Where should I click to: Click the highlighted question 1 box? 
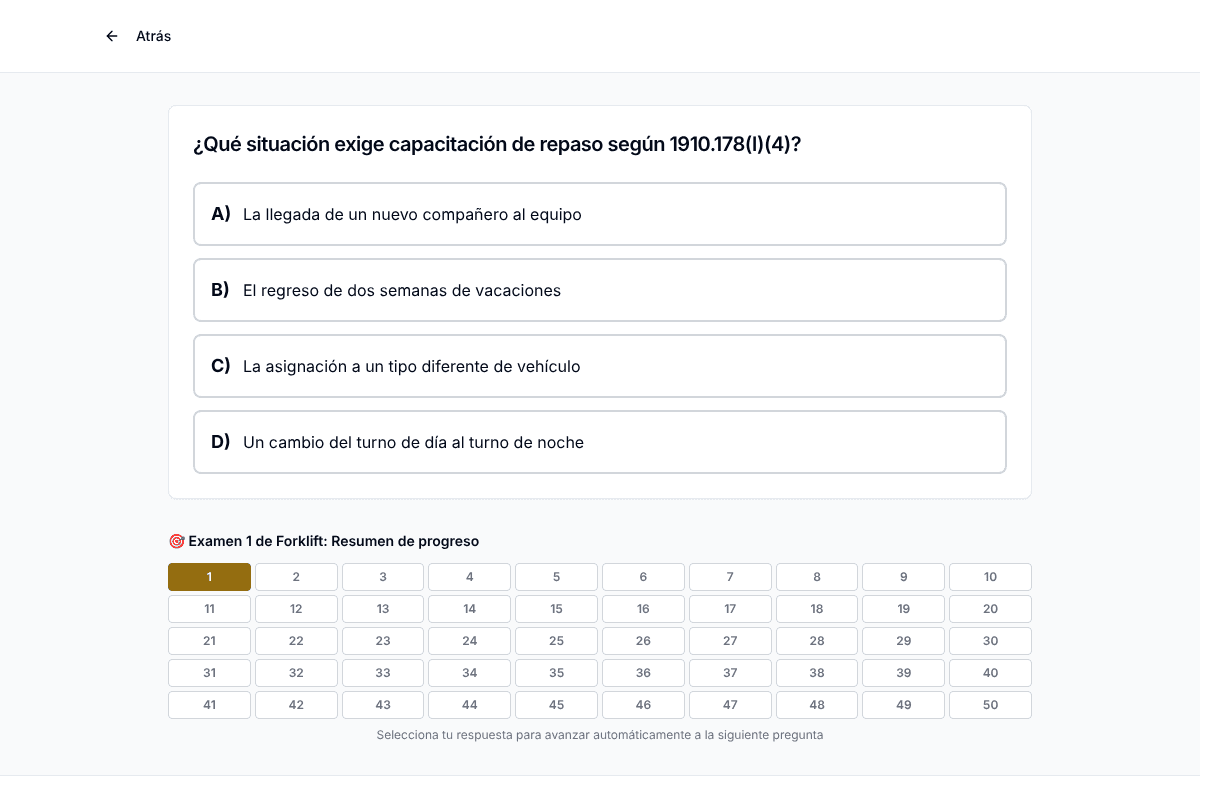209,577
